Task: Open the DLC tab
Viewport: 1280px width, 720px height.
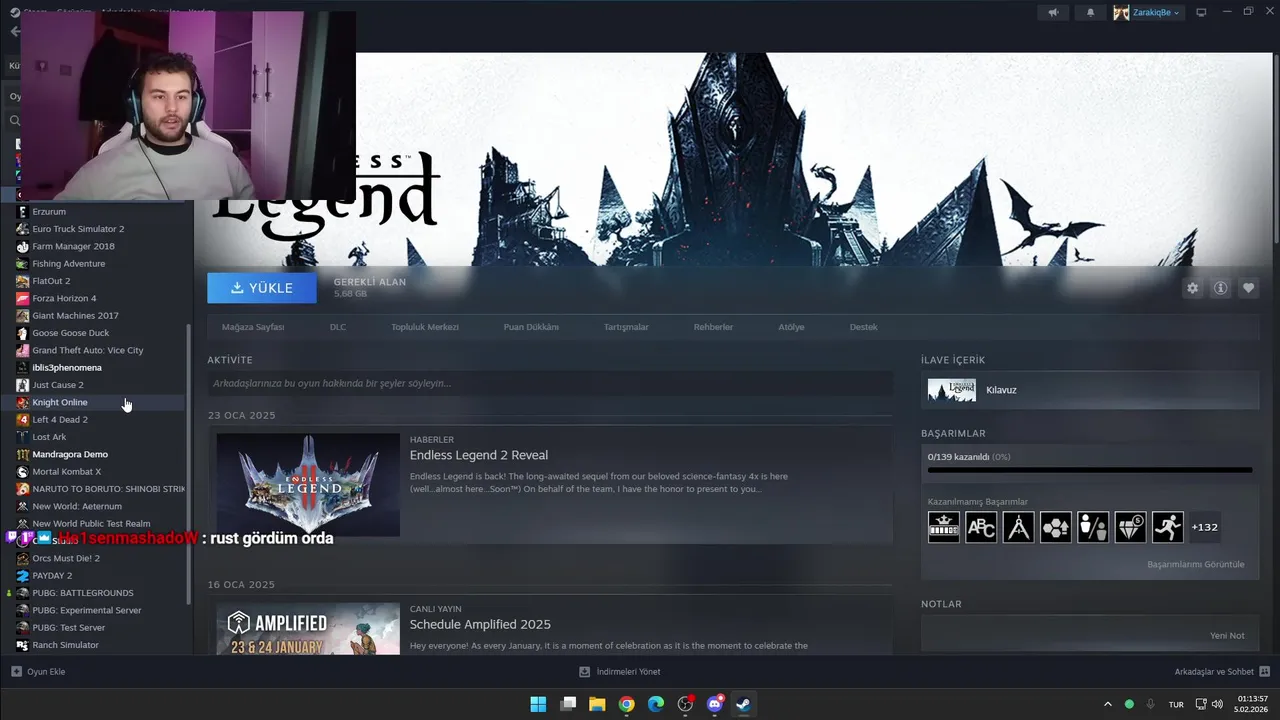Action: [x=338, y=327]
